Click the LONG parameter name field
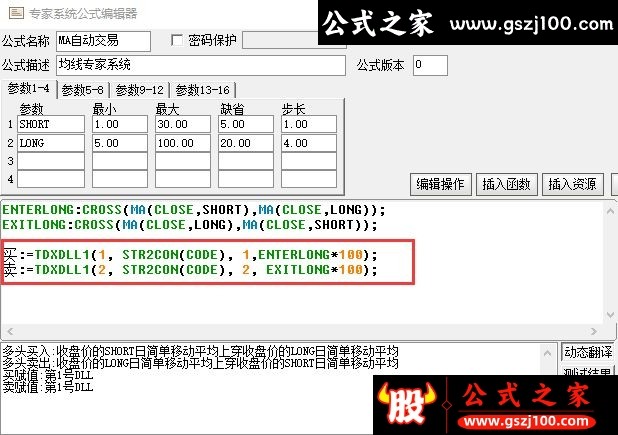The width and height of the screenshot is (618, 435). [51, 143]
